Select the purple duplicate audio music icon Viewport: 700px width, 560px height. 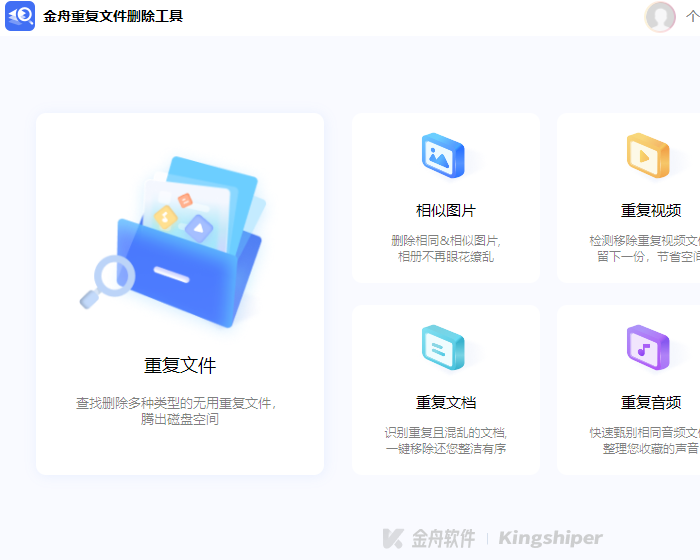(x=647, y=347)
